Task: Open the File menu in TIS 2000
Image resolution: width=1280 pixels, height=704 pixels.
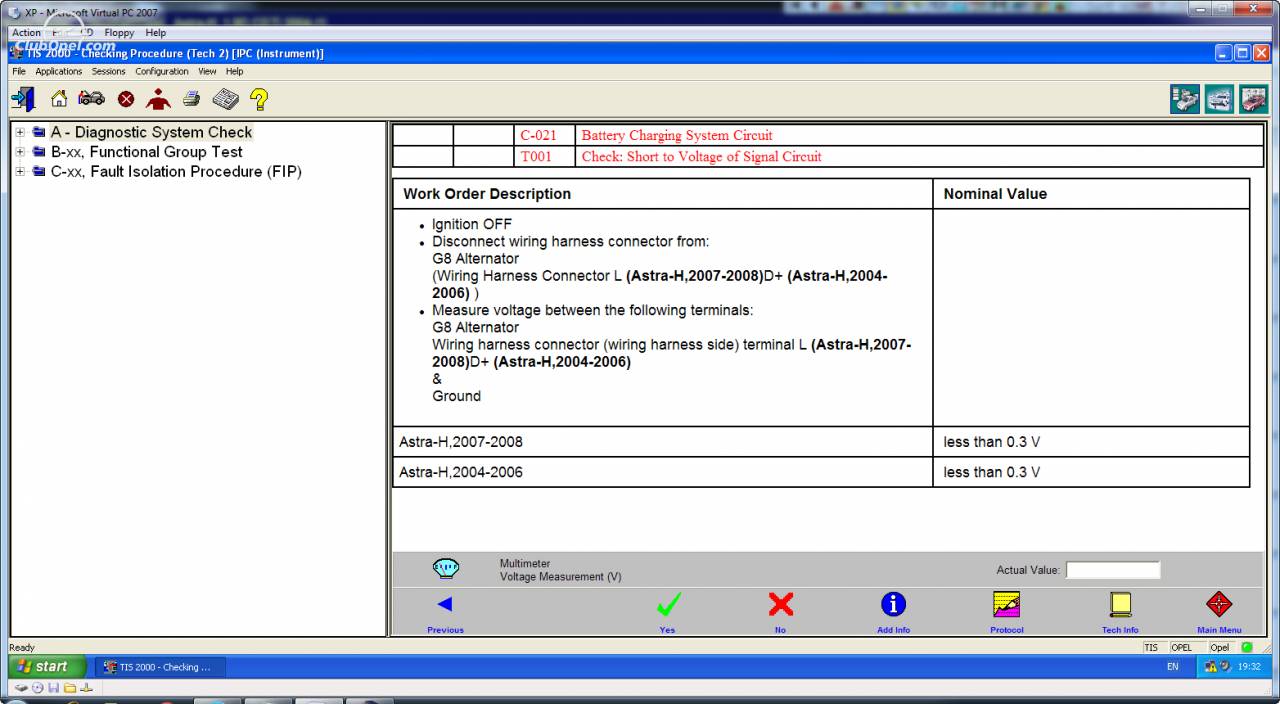Action: [19, 72]
